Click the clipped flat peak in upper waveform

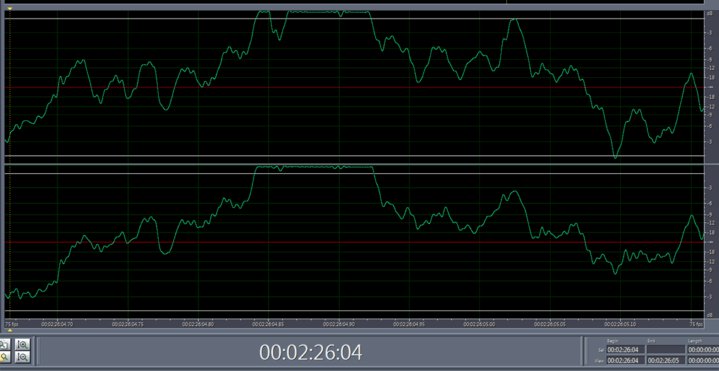click(328, 12)
